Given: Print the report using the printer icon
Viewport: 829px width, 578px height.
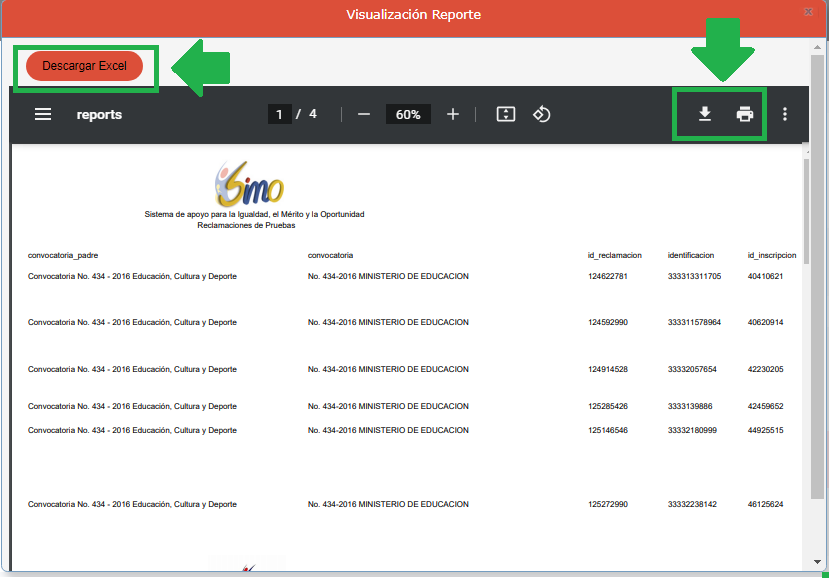Looking at the screenshot, I should click(x=745, y=114).
